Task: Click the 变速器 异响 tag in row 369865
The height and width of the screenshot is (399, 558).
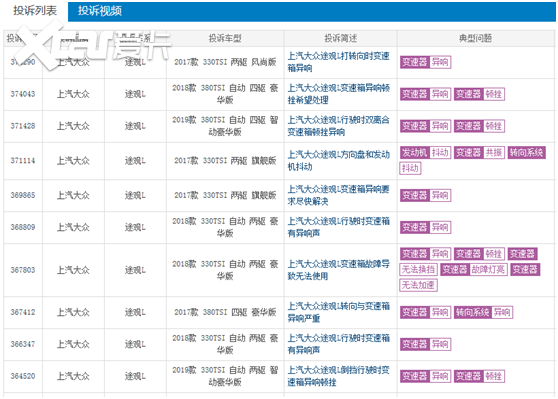Action: click(425, 195)
